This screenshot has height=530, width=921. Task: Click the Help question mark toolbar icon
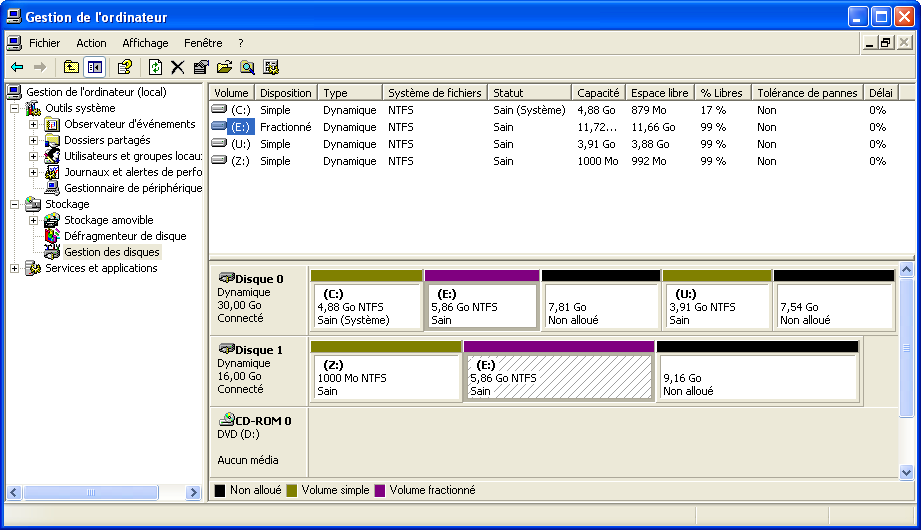pos(124,67)
